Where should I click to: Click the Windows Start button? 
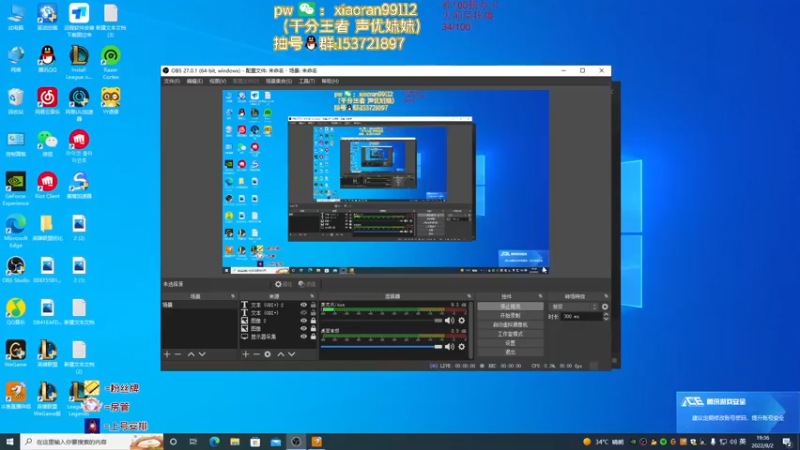tap(10, 441)
